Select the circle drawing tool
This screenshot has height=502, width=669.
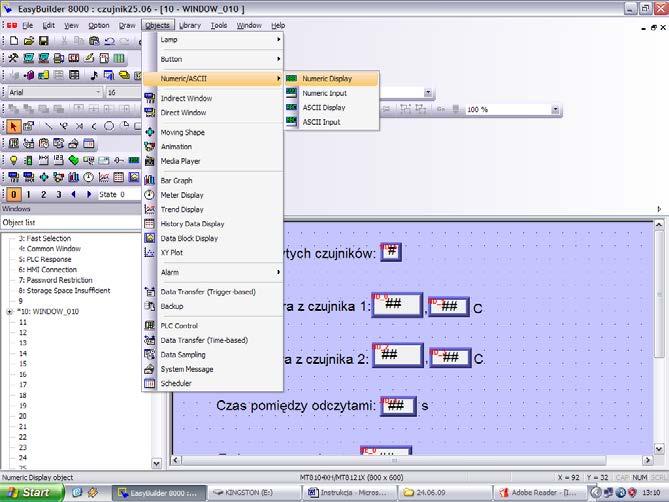click(109, 126)
